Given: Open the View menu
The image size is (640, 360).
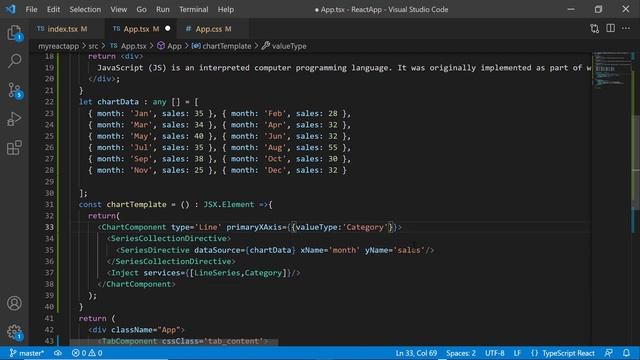Looking at the screenshot, I should click(118, 9).
